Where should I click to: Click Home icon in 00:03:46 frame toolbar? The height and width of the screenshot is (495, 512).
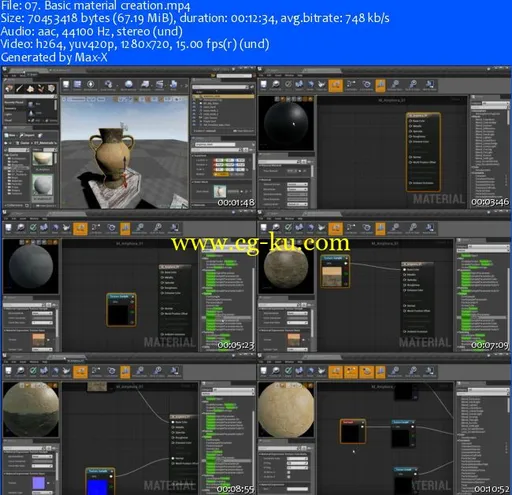pos(310,85)
